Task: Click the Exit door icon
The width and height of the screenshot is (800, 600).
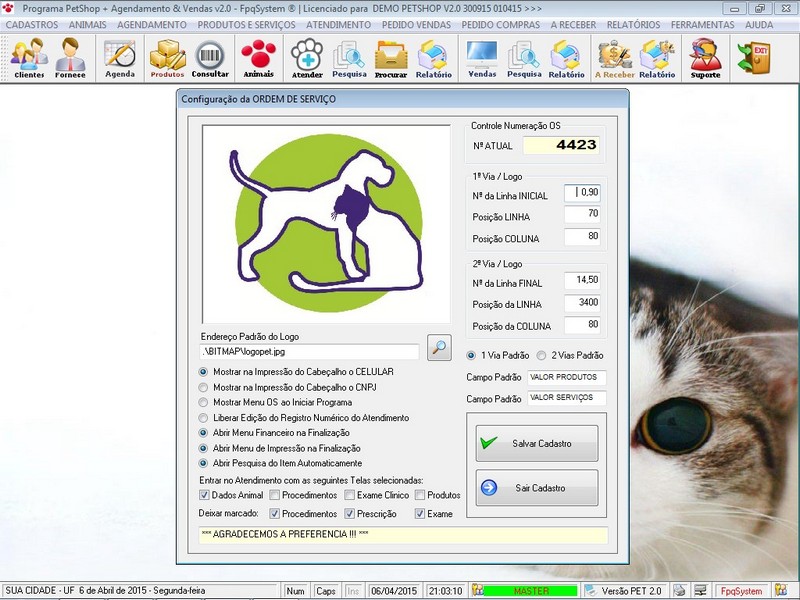Action: 754,58
